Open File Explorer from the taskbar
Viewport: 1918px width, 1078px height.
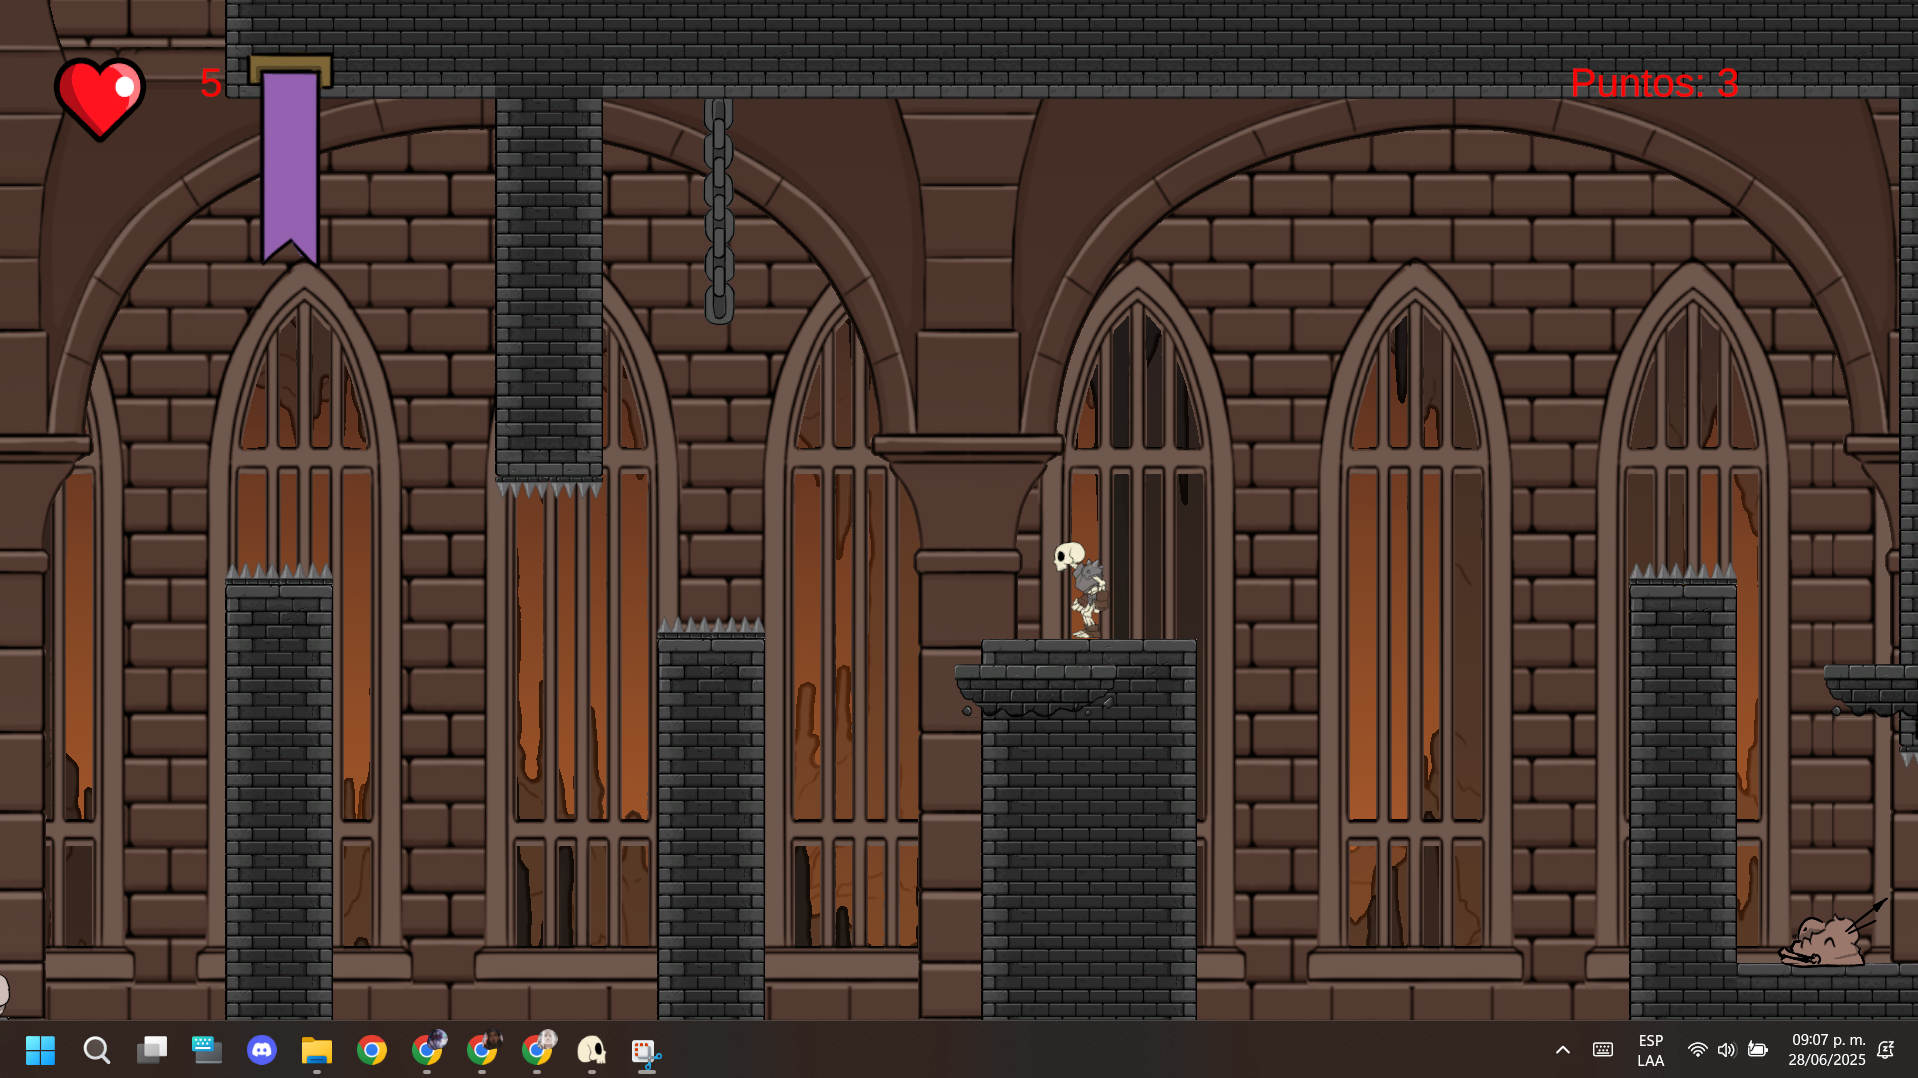[317, 1050]
